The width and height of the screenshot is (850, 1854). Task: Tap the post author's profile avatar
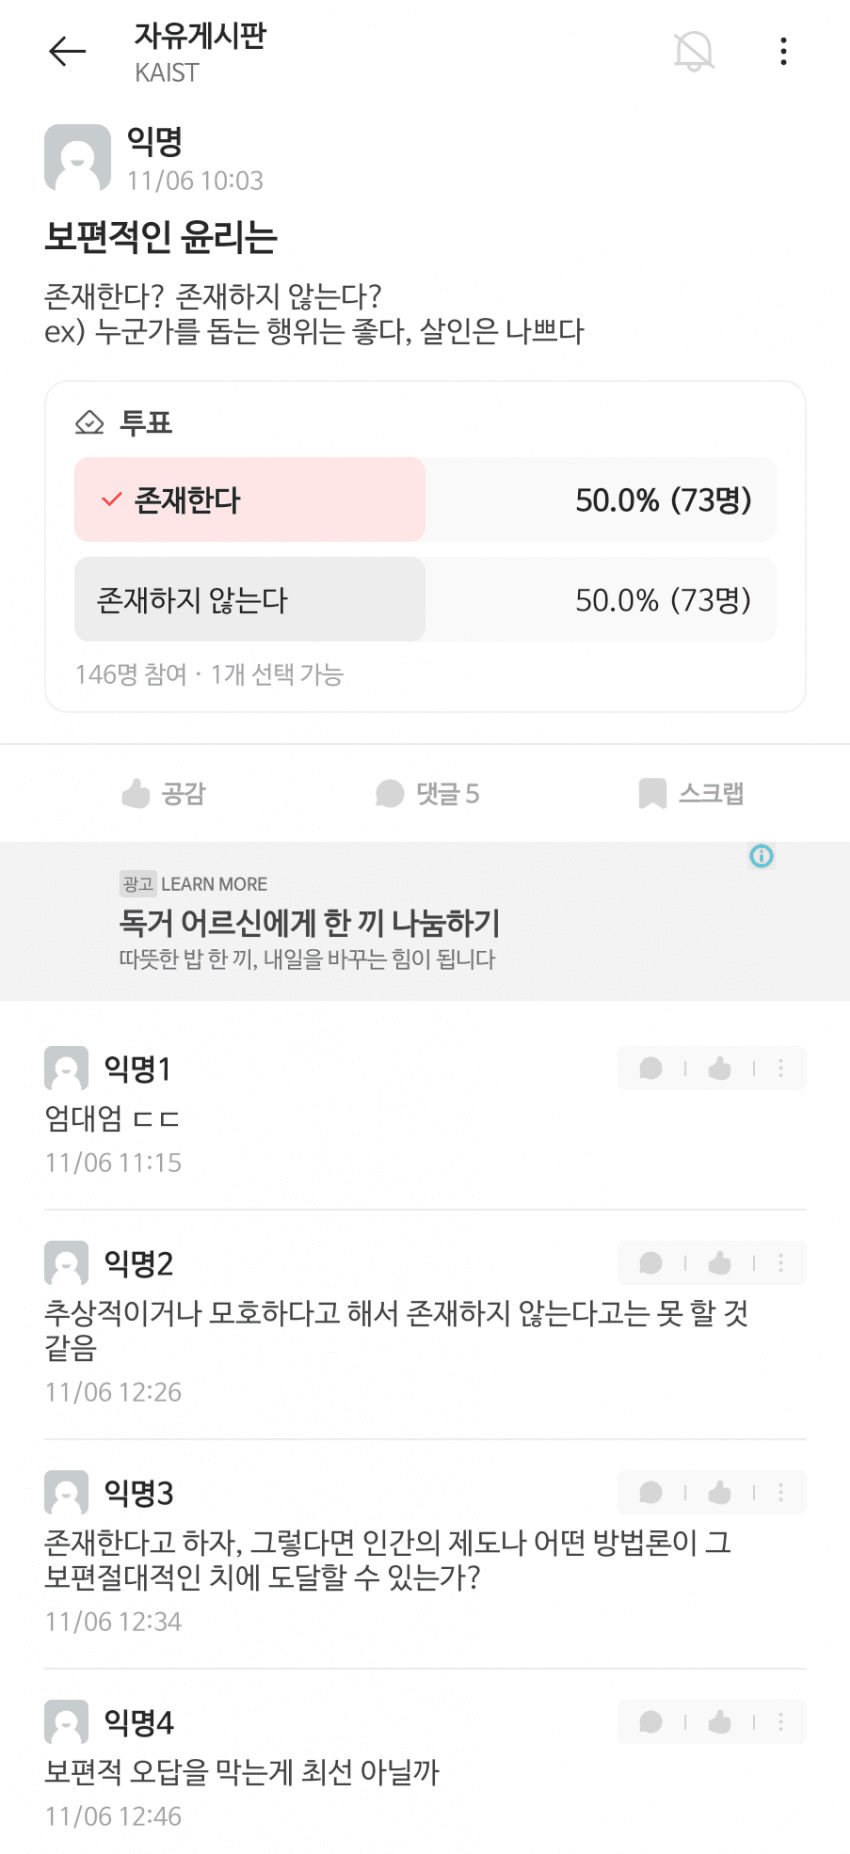pos(77,157)
